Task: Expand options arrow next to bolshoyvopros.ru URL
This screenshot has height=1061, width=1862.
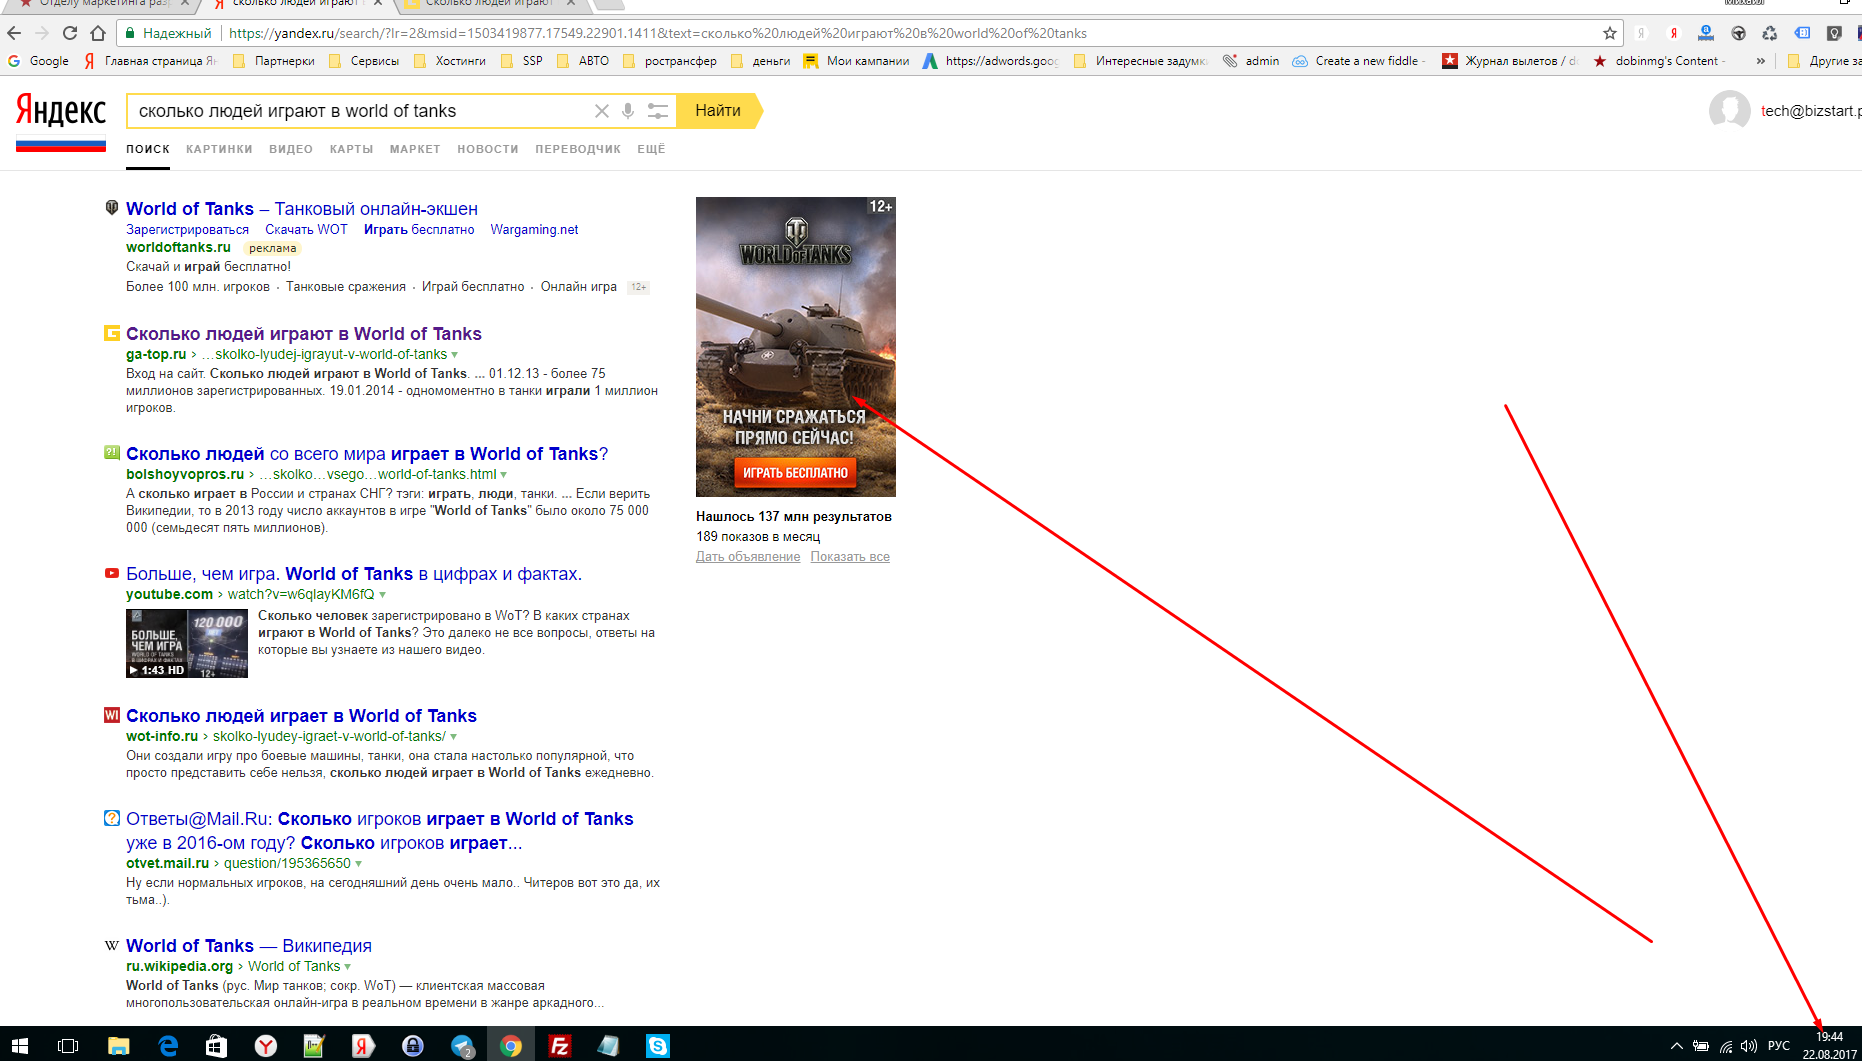Action: coord(504,475)
